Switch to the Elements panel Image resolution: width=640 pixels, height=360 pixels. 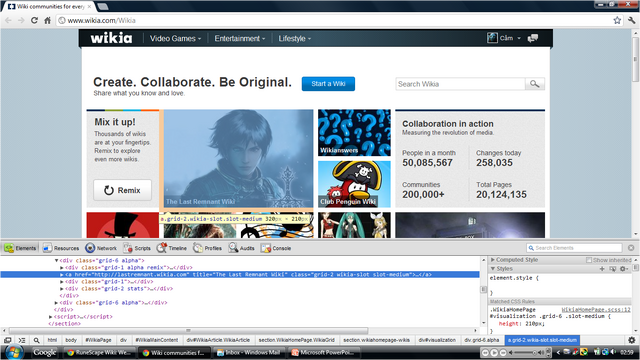click(x=20, y=248)
